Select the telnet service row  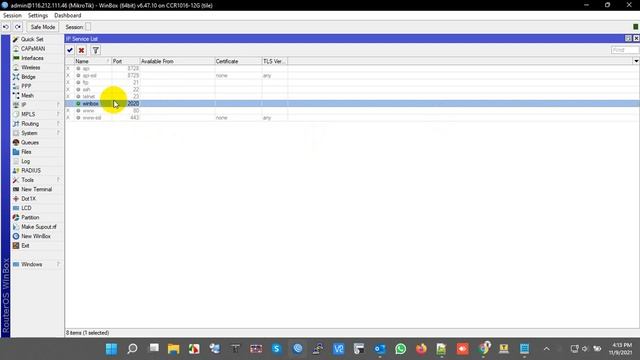pos(352,97)
